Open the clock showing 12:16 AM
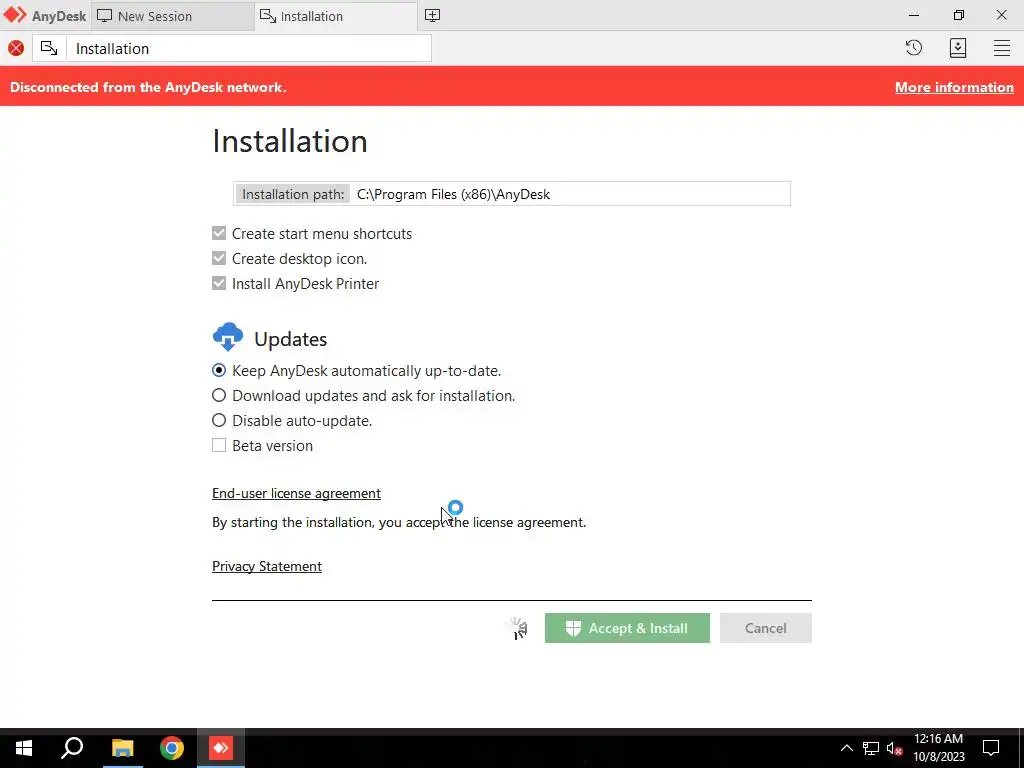Viewport: 1024px width, 768px height. click(x=938, y=748)
